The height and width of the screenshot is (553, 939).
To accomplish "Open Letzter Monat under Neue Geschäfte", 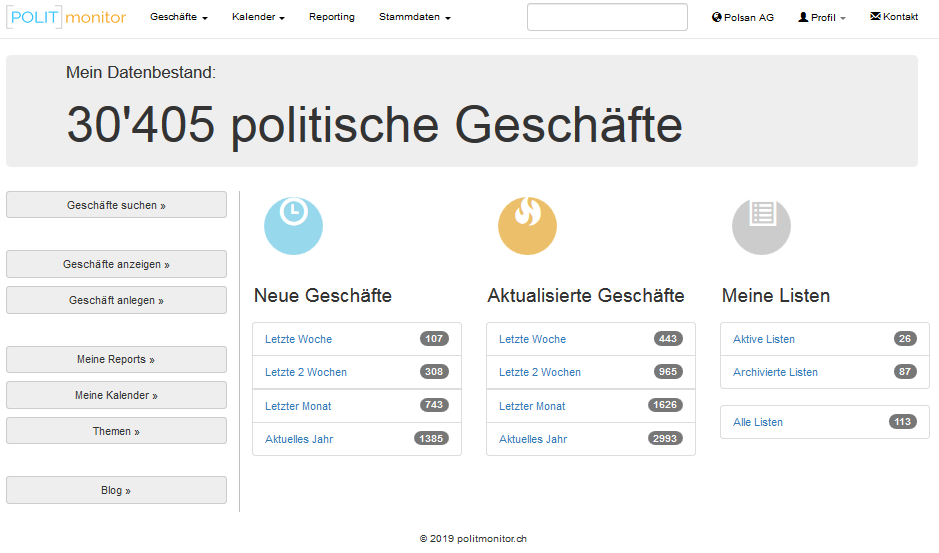I will coord(357,406).
